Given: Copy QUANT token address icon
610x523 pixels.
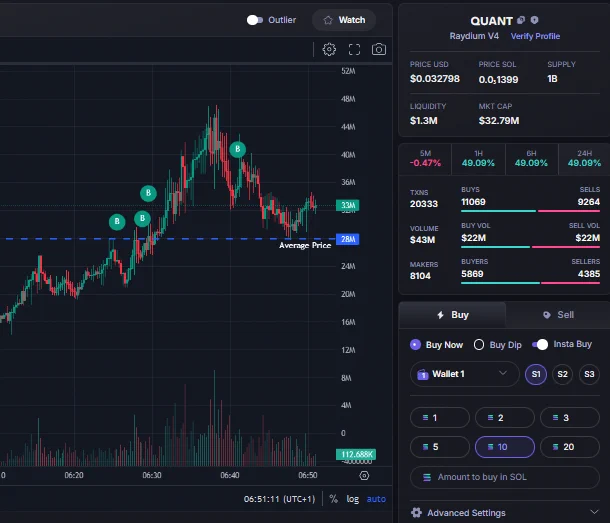Looking at the screenshot, I should click(521, 20).
